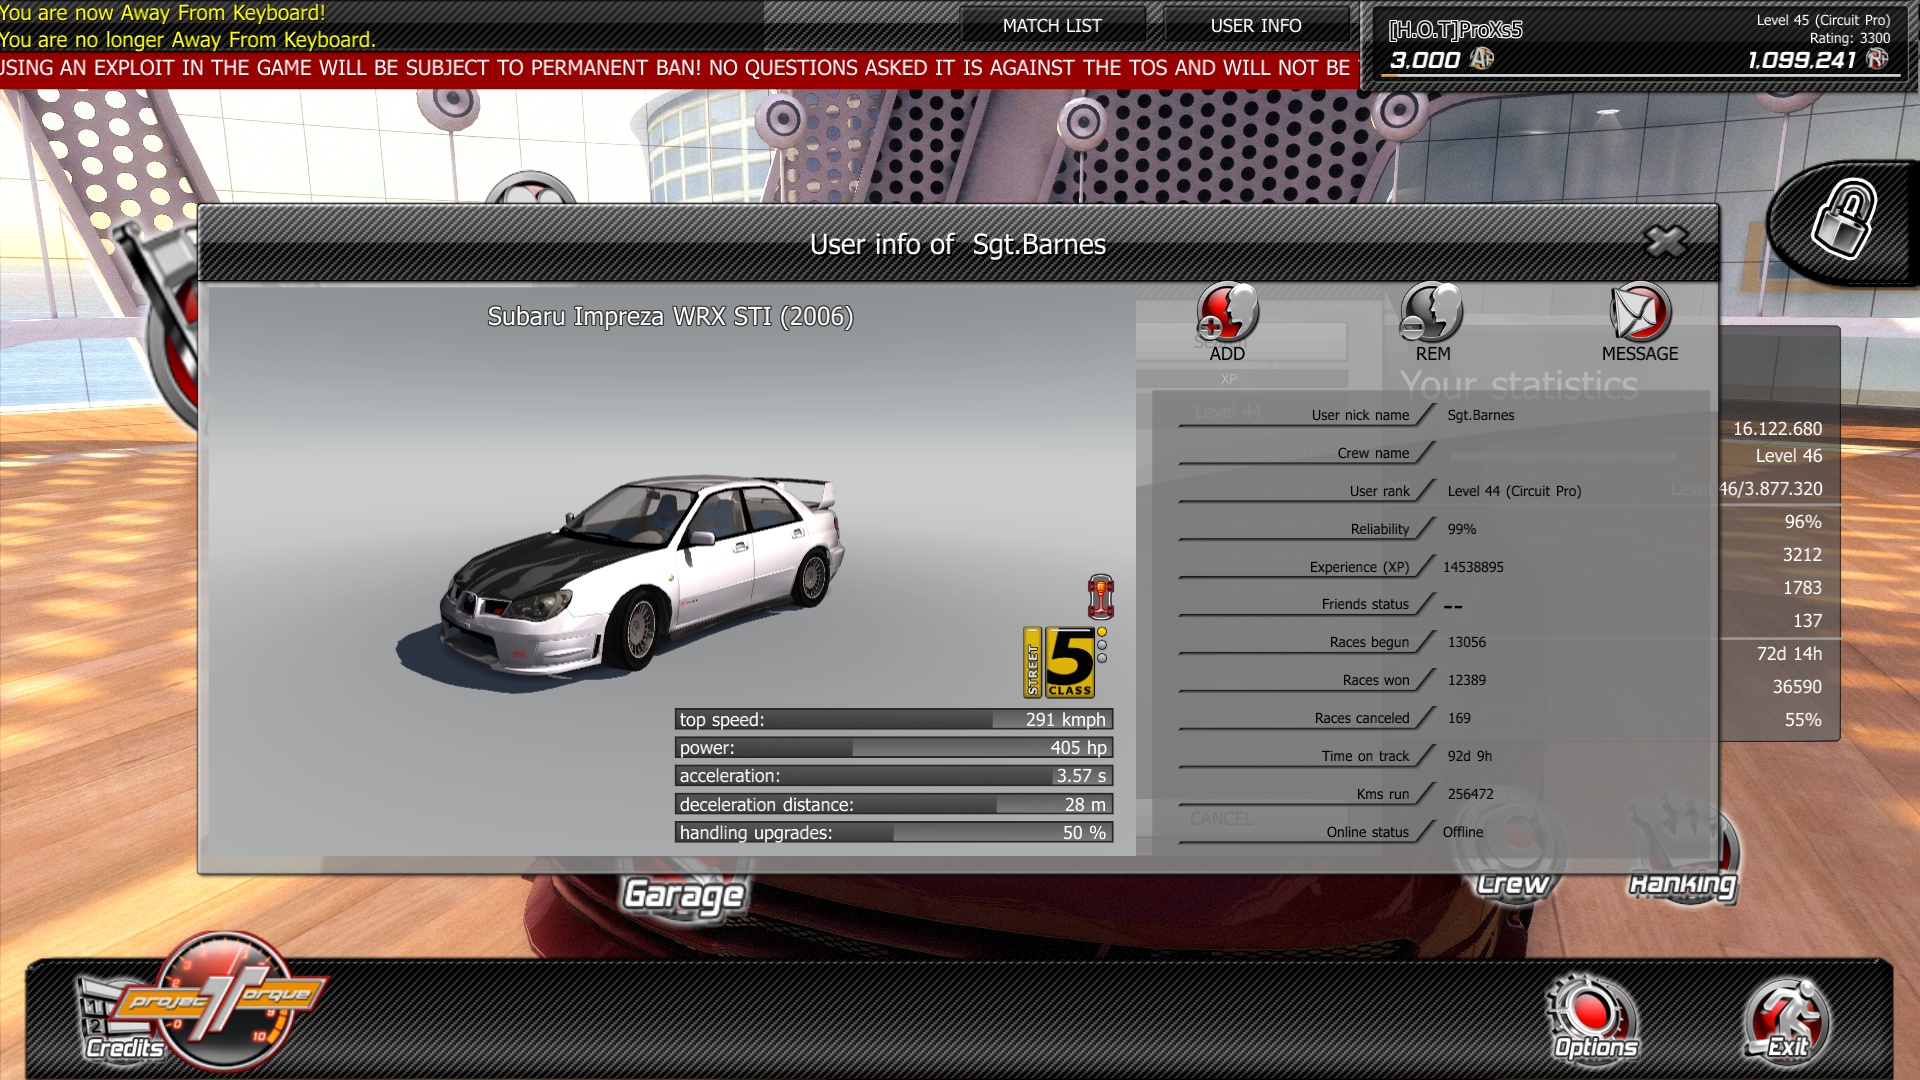This screenshot has height=1080, width=1920.
Task: Click the gold coin icon beside 3.000
Action: tap(1482, 59)
